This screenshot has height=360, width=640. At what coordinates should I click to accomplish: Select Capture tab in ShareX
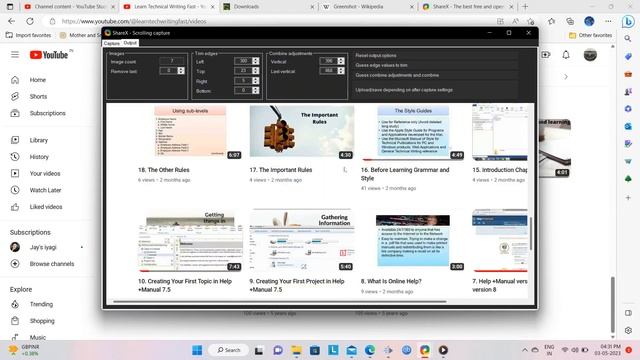[111, 43]
